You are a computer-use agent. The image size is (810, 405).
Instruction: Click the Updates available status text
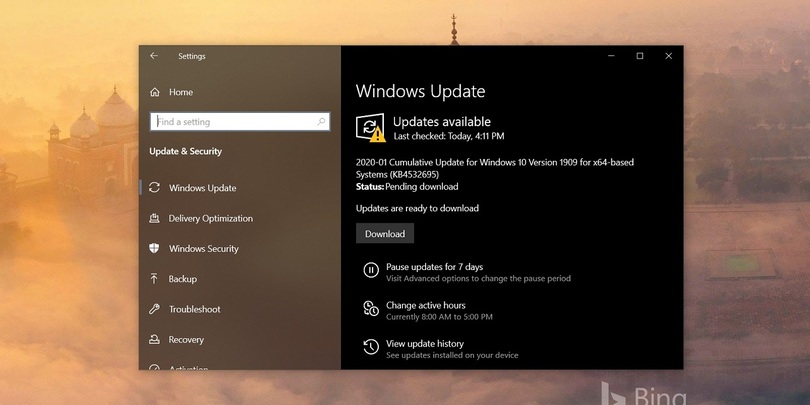[442, 122]
